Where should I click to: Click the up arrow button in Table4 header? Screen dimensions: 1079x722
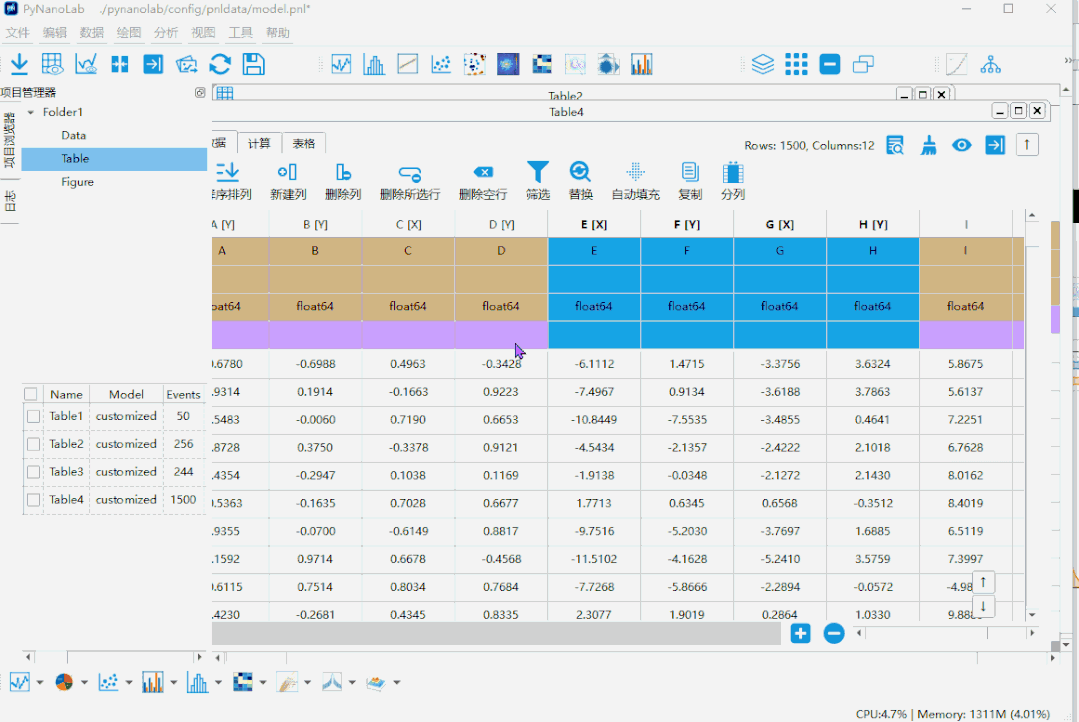[1027, 145]
